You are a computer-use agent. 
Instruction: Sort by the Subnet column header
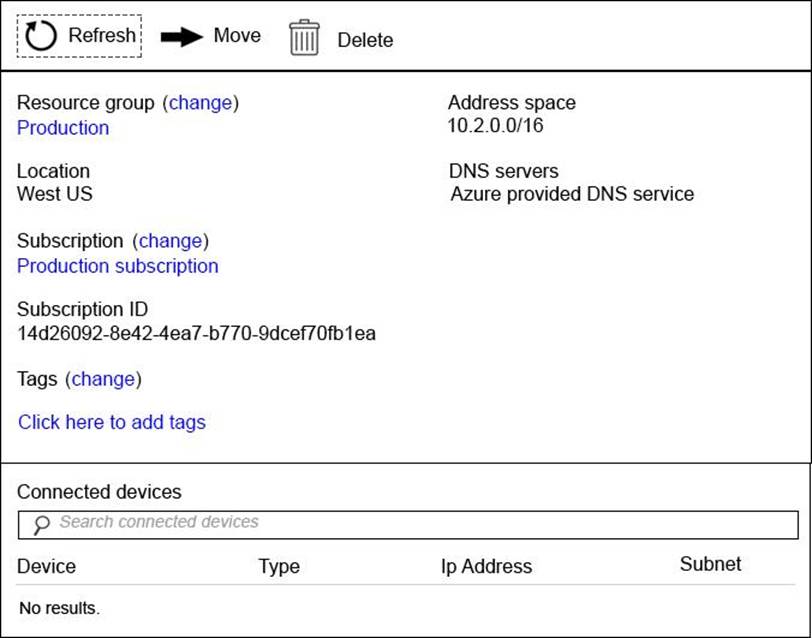click(x=710, y=564)
